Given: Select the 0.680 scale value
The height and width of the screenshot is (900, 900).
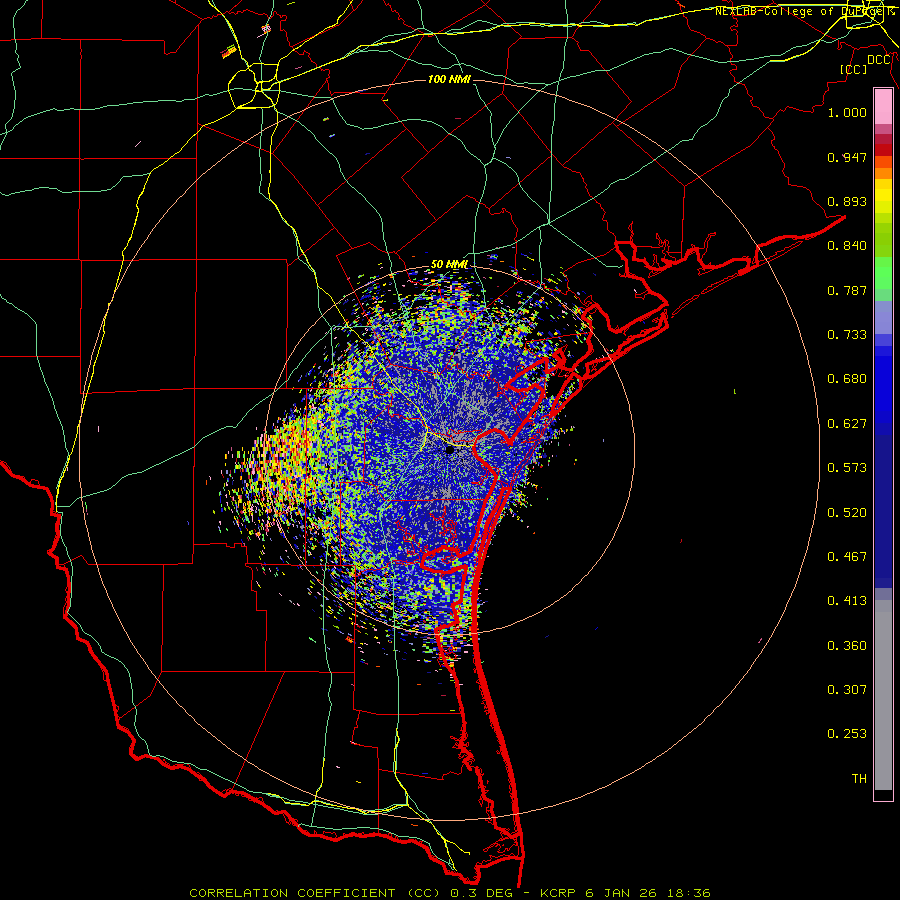Looking at the screenshot, I should 847,379.
